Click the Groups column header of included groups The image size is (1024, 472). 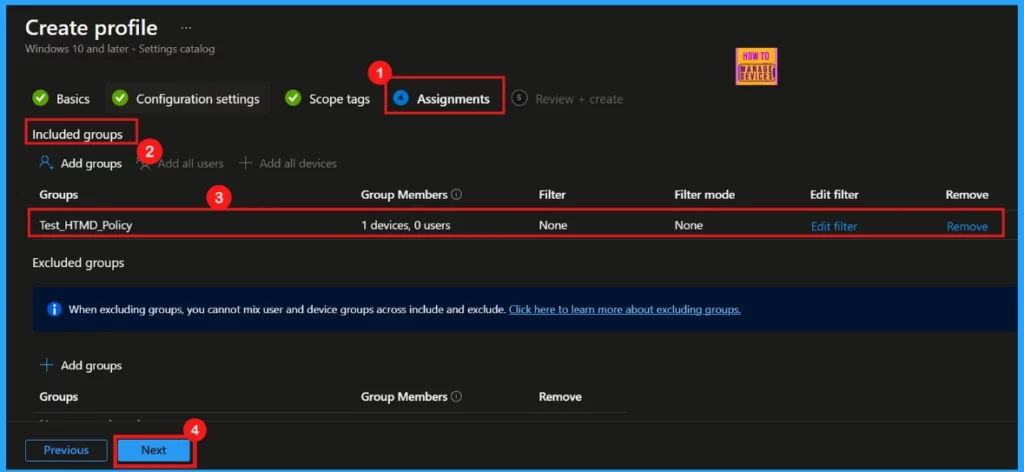(59, 195)
